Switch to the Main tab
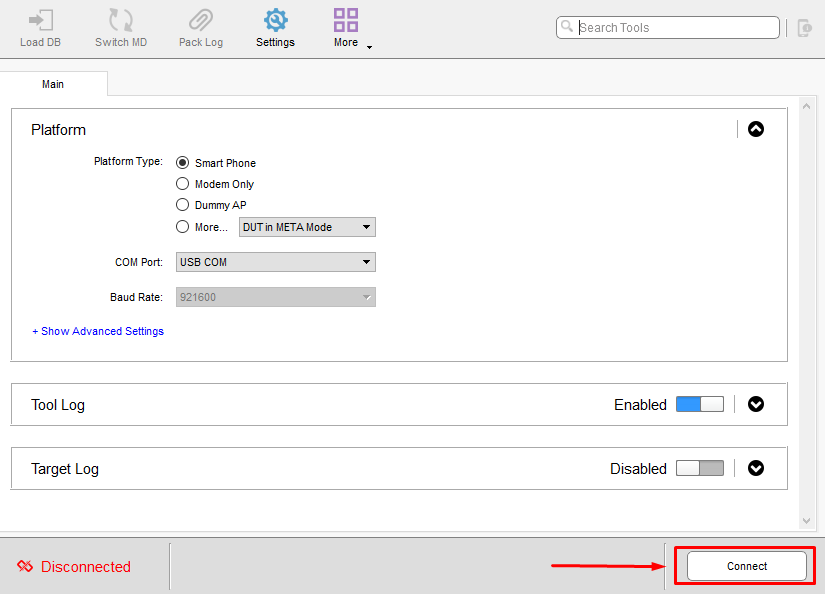Image resolution: width=825 pixels, height=594 pixels. tap(53, 84)
